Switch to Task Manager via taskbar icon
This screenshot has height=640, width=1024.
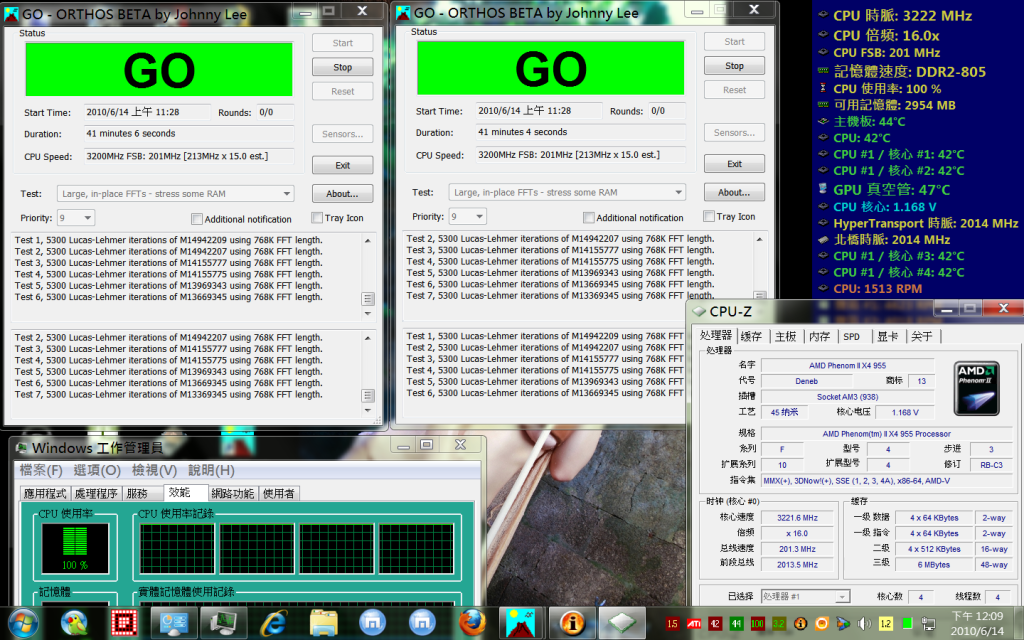click(223, 624)
